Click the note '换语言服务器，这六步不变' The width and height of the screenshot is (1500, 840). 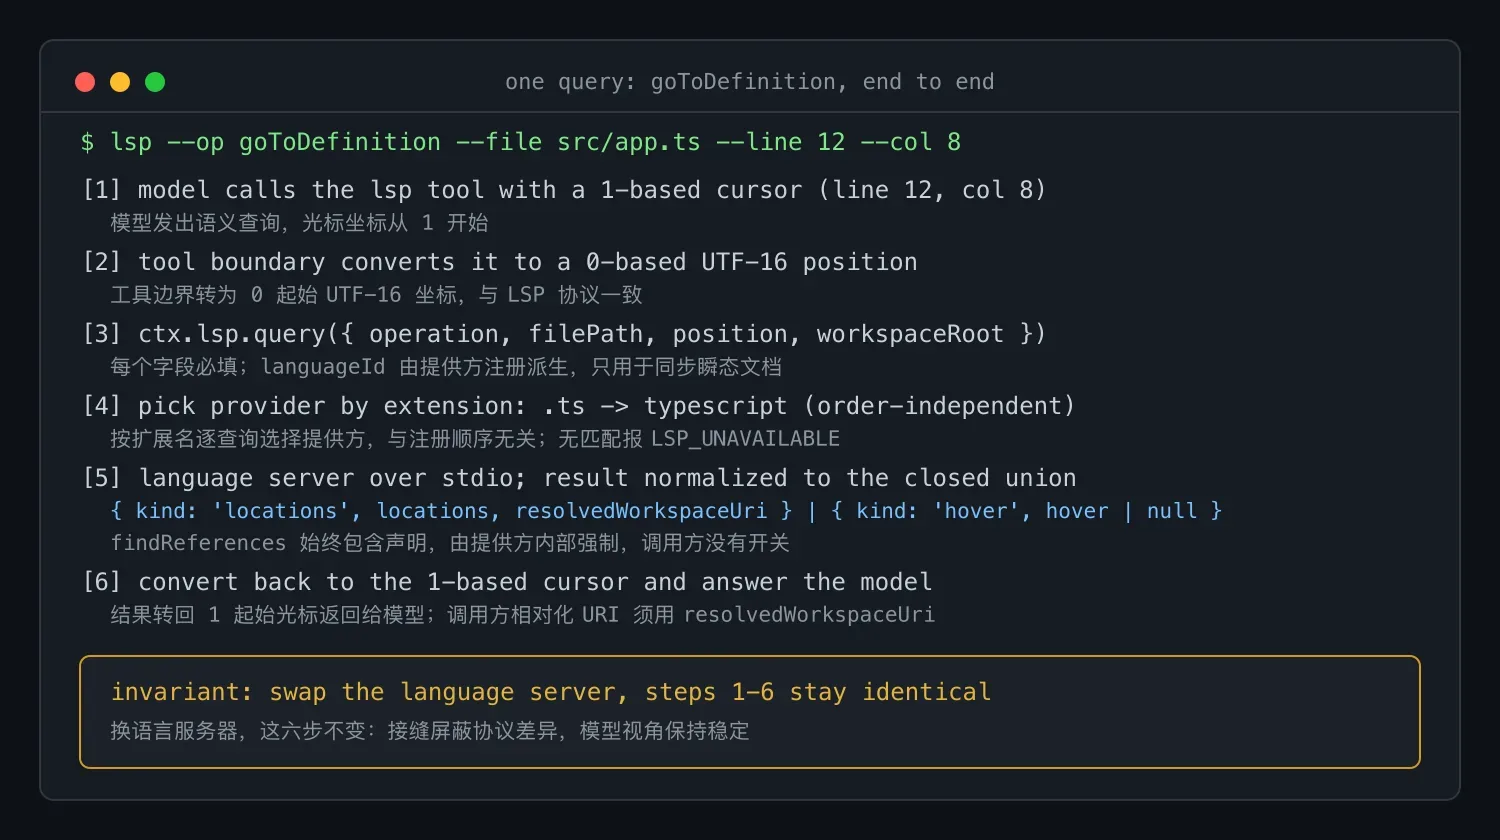(x=430, y=731)
